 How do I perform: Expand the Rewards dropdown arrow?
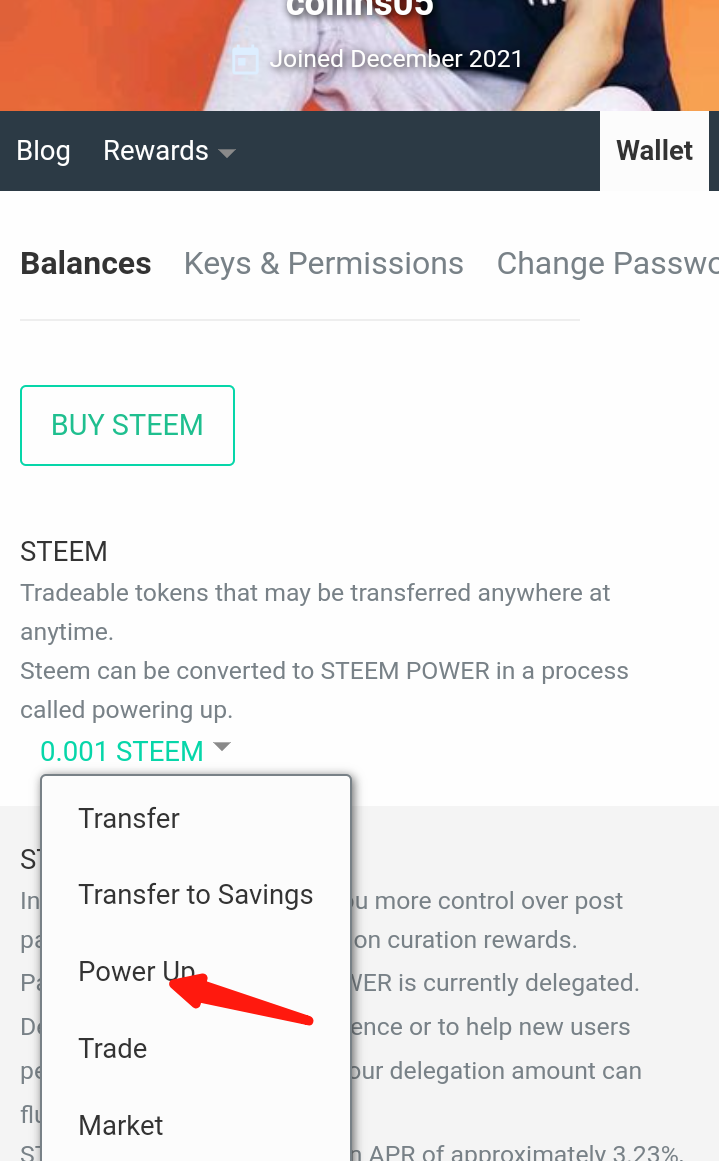pos(227,154)
